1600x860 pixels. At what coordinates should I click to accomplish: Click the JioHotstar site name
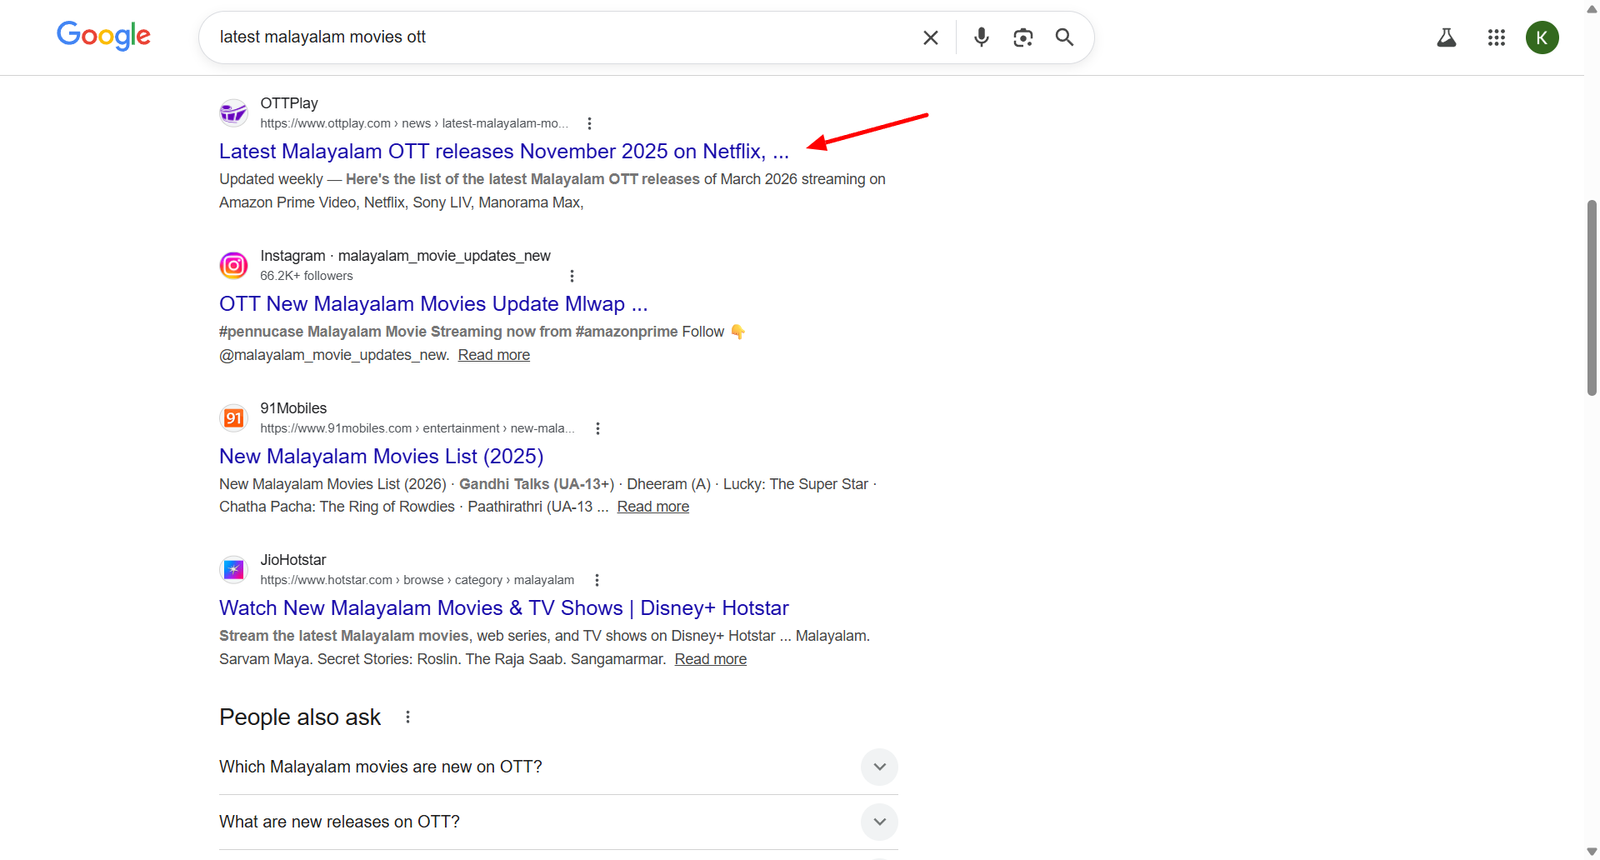(293, 560)
